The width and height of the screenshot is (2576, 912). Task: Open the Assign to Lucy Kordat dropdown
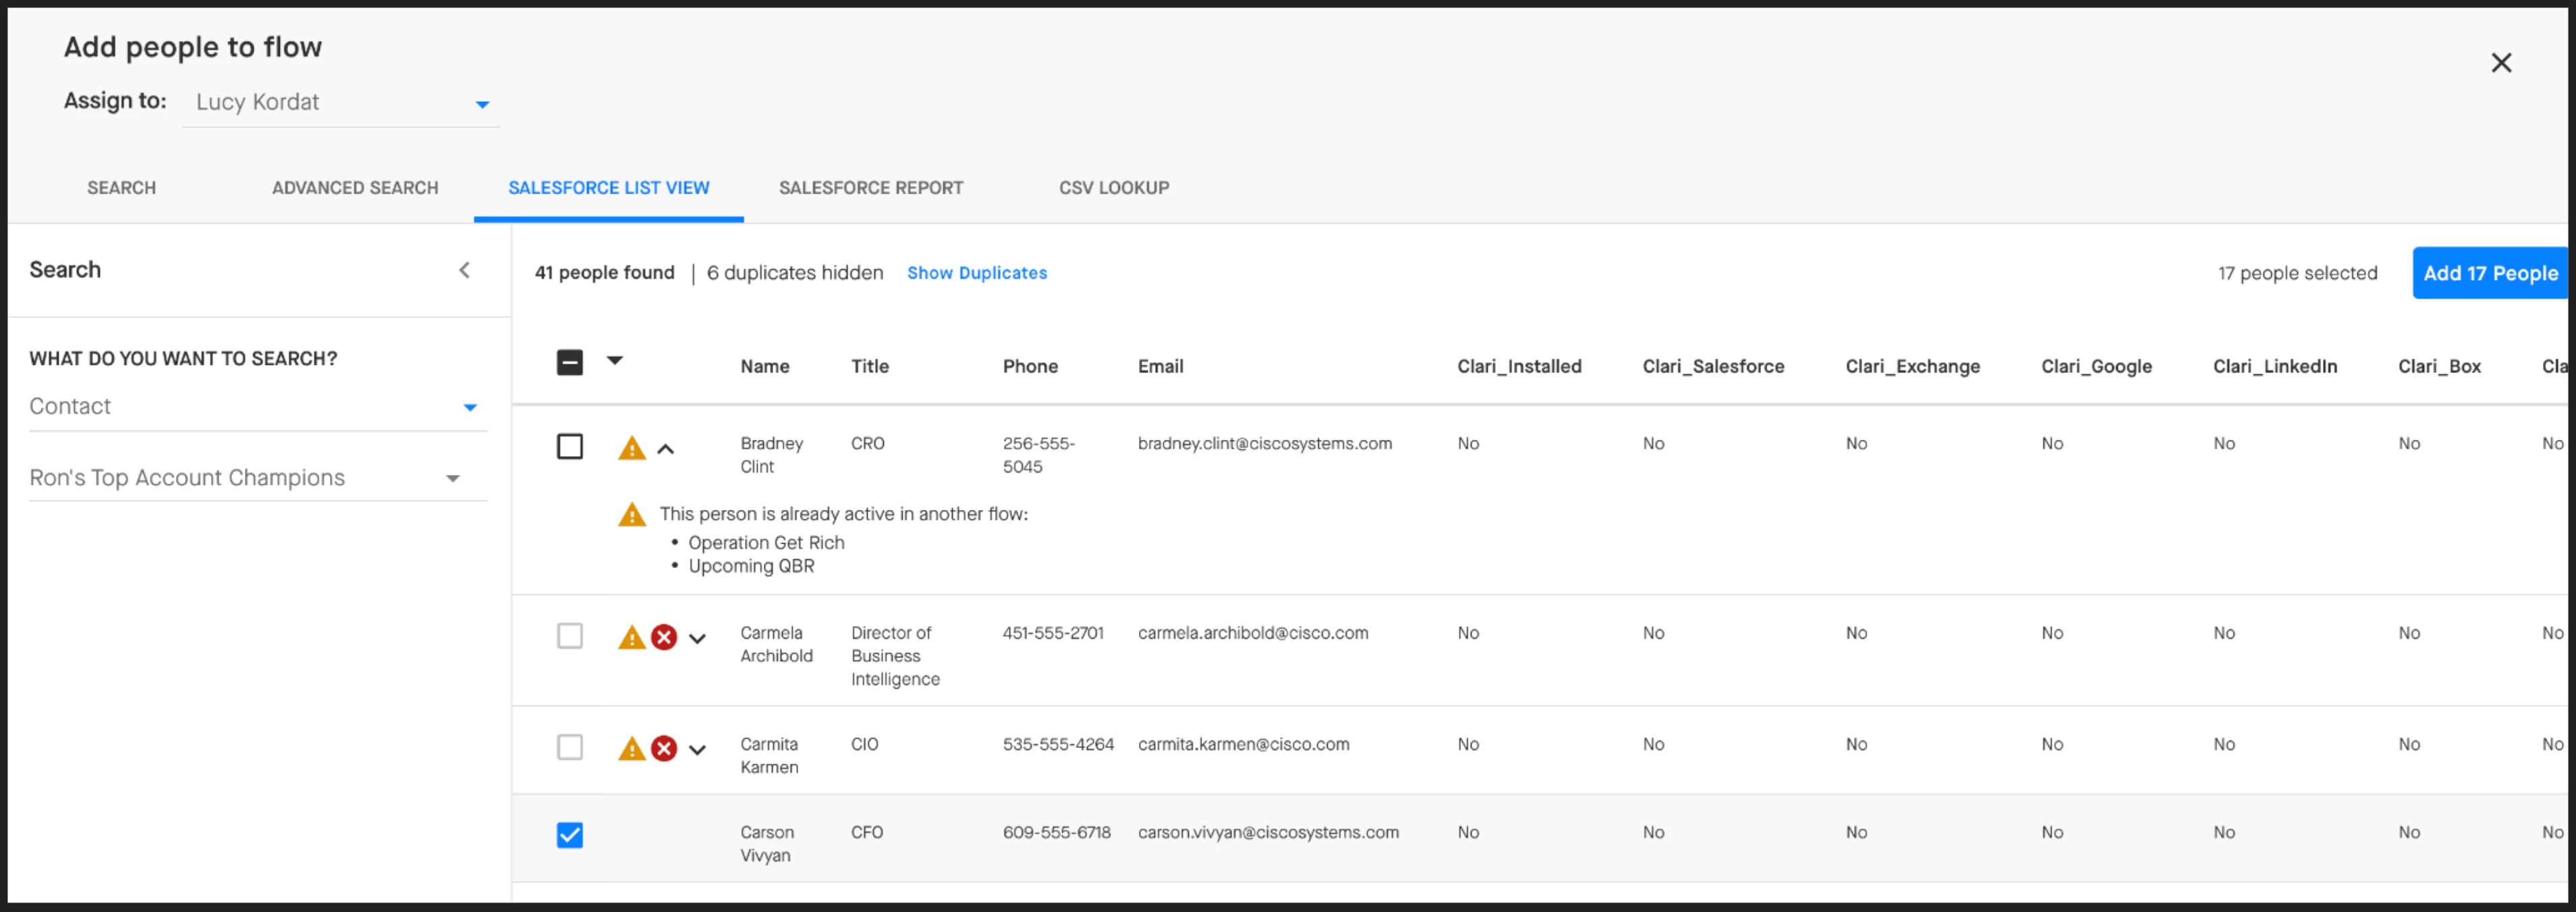tap(340, 103)
